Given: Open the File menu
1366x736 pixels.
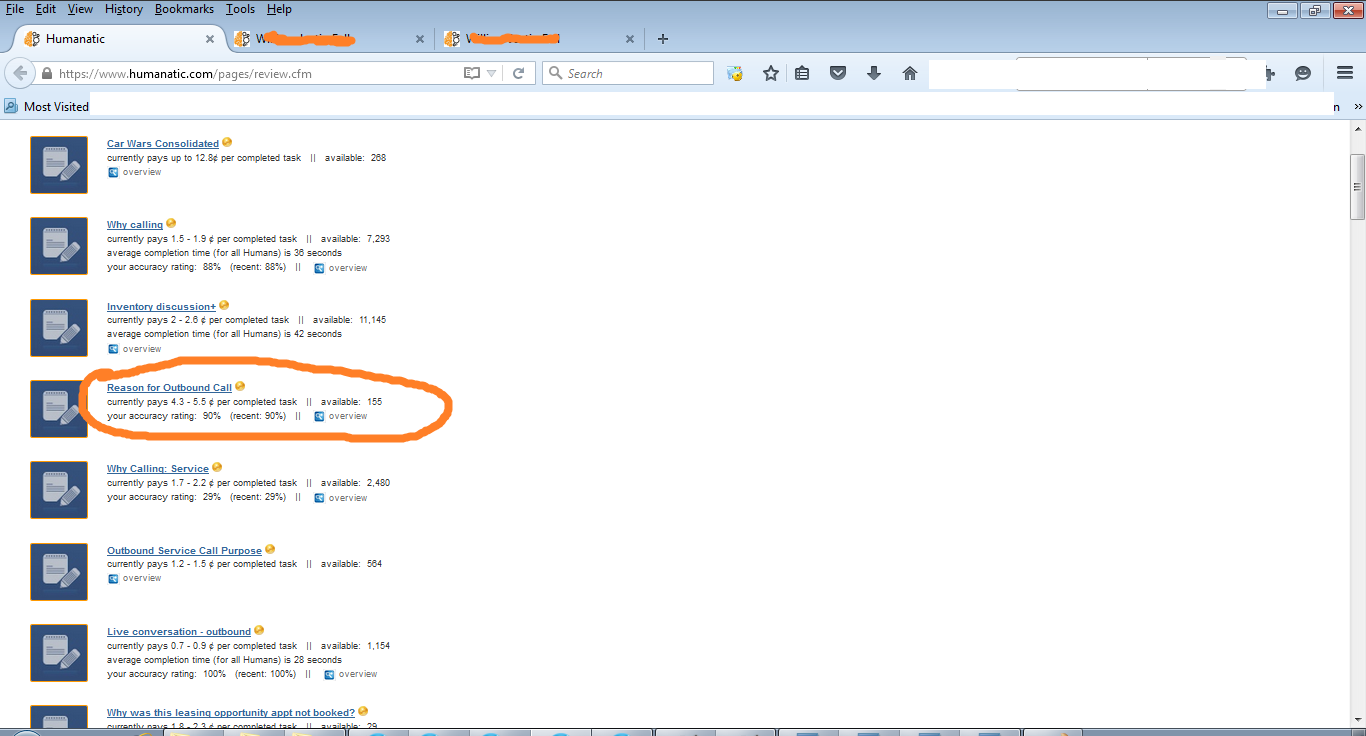Looking at the screenshot, I should coord(15,9).
